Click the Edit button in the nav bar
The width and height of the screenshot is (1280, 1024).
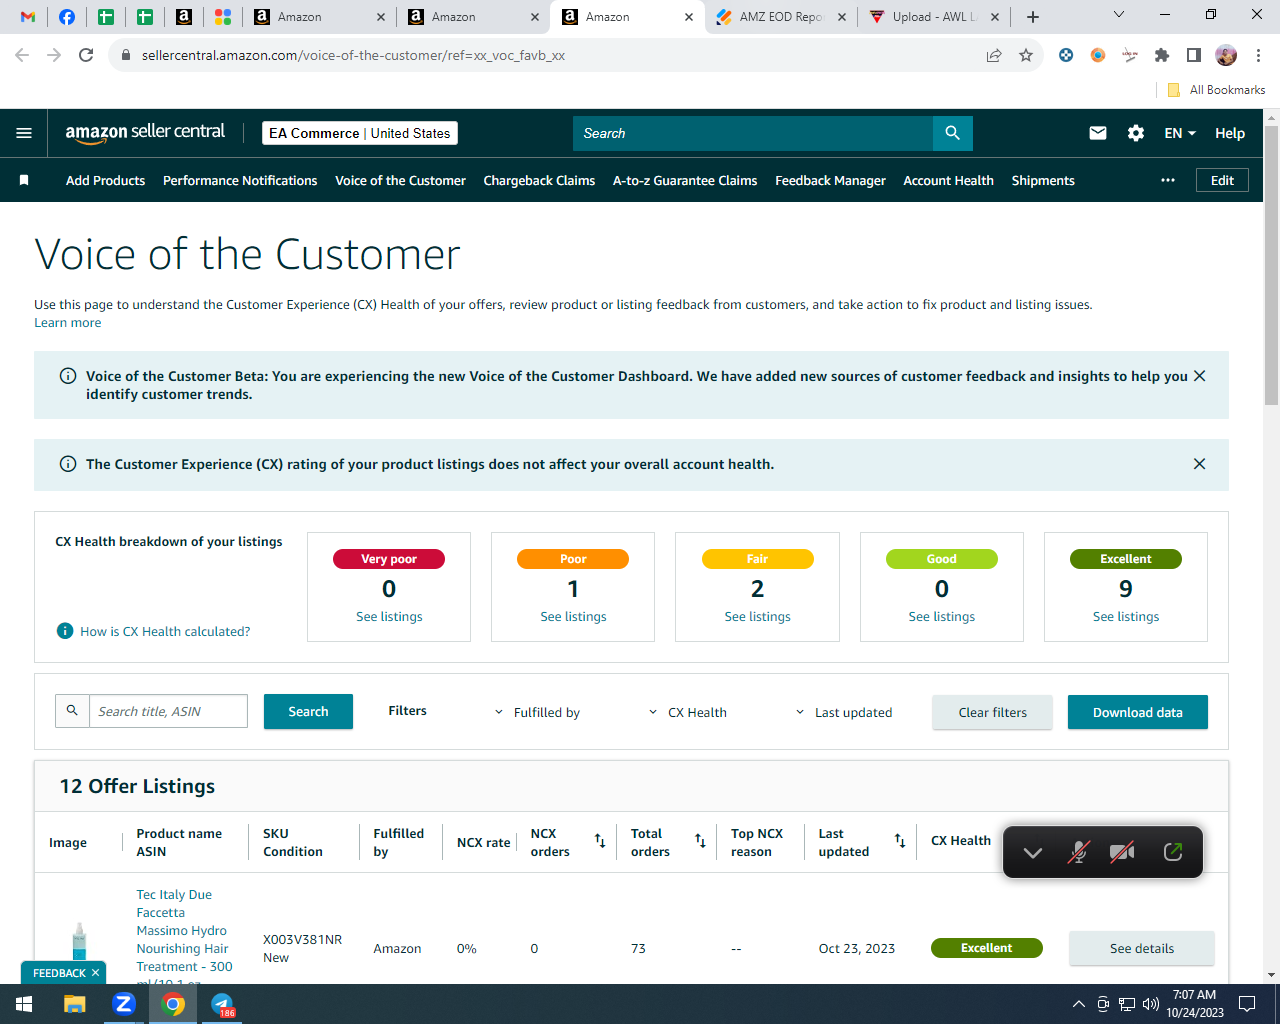(x=1222, y=180)
